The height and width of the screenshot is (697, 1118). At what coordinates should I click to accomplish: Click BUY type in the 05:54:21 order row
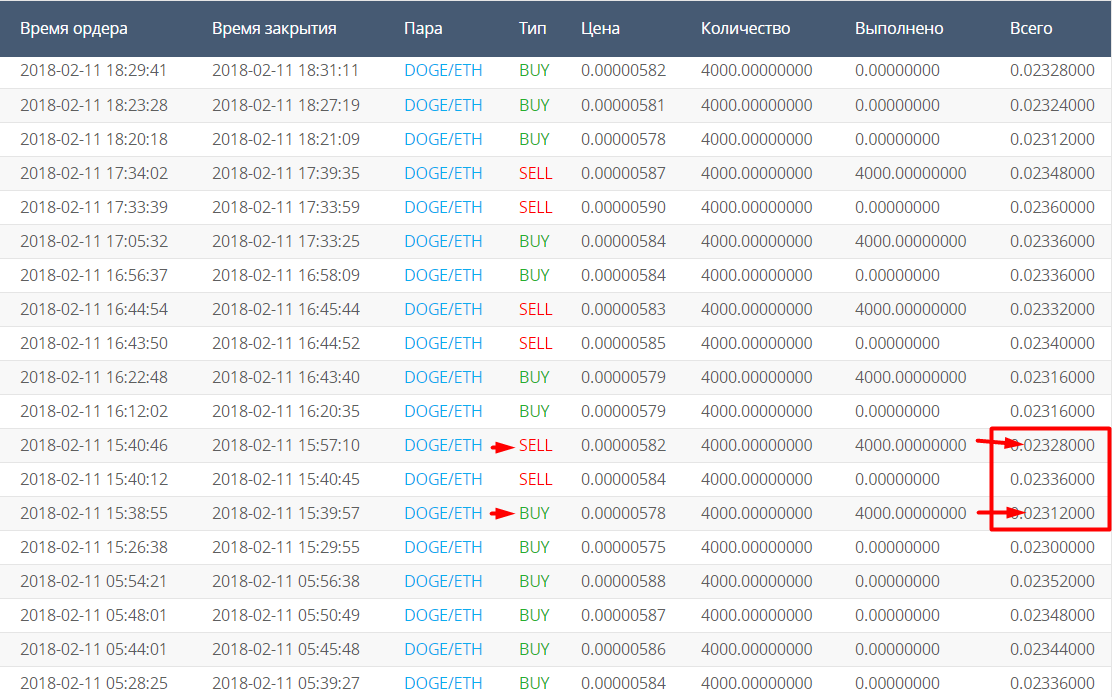click(534, 582)
